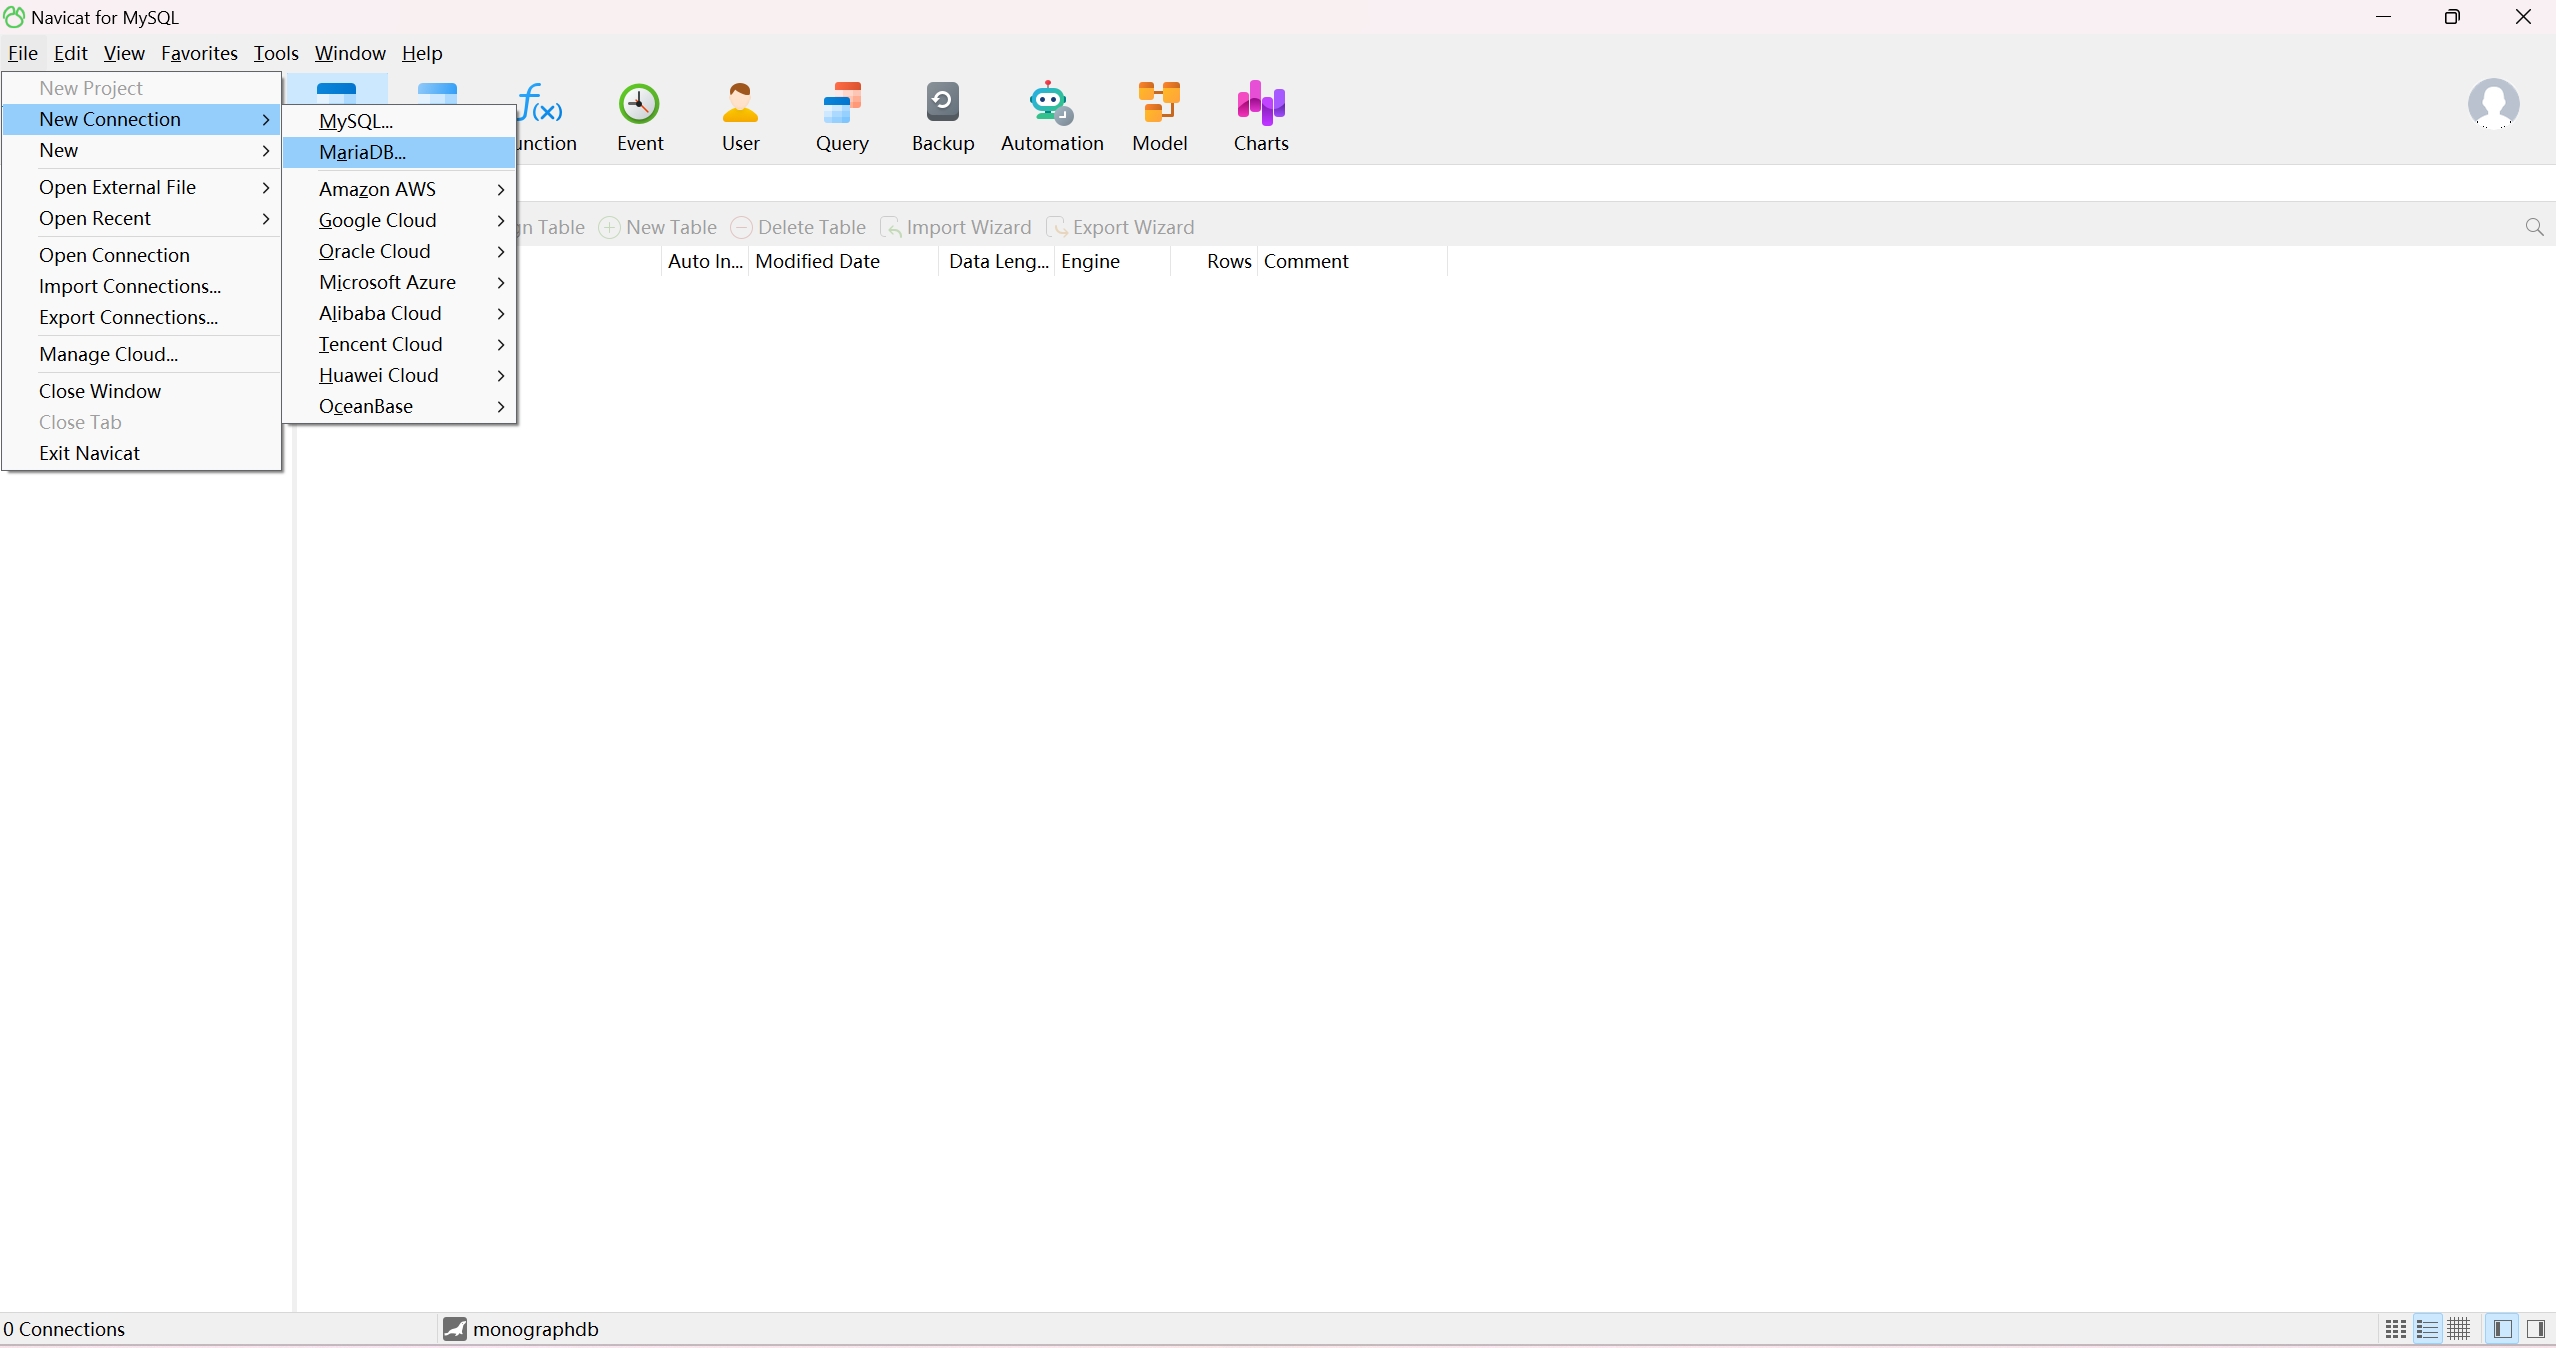Switch to list view in status bar
The height and width of the screenshot is (1348, 2556).
(x=2427, y=1329)
